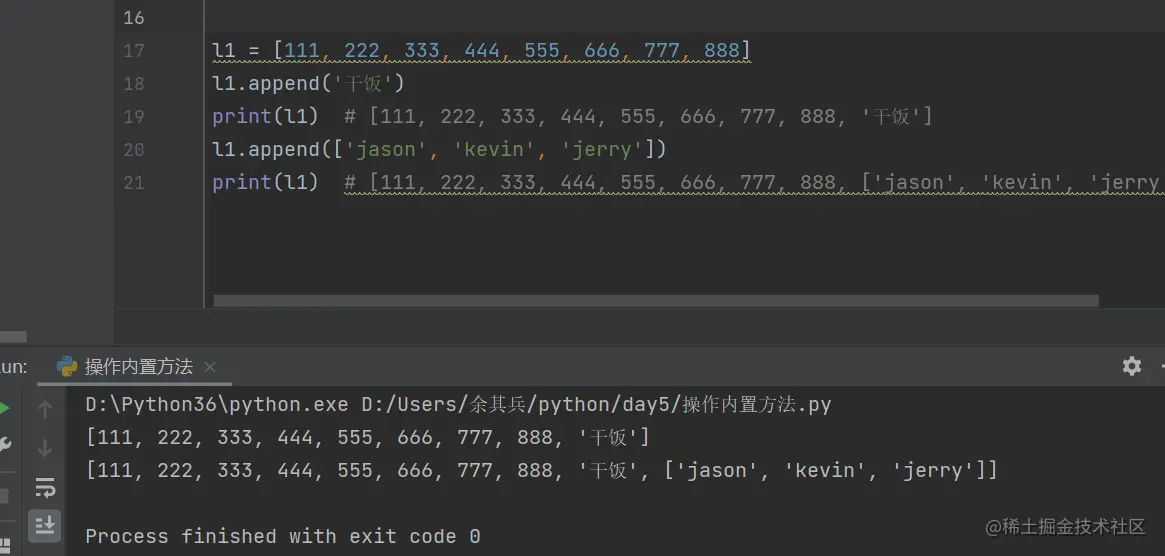Screen dimensions: 1165x556
Task: Click line number 21 in the gutter
Action: click(x=134, y=182)
